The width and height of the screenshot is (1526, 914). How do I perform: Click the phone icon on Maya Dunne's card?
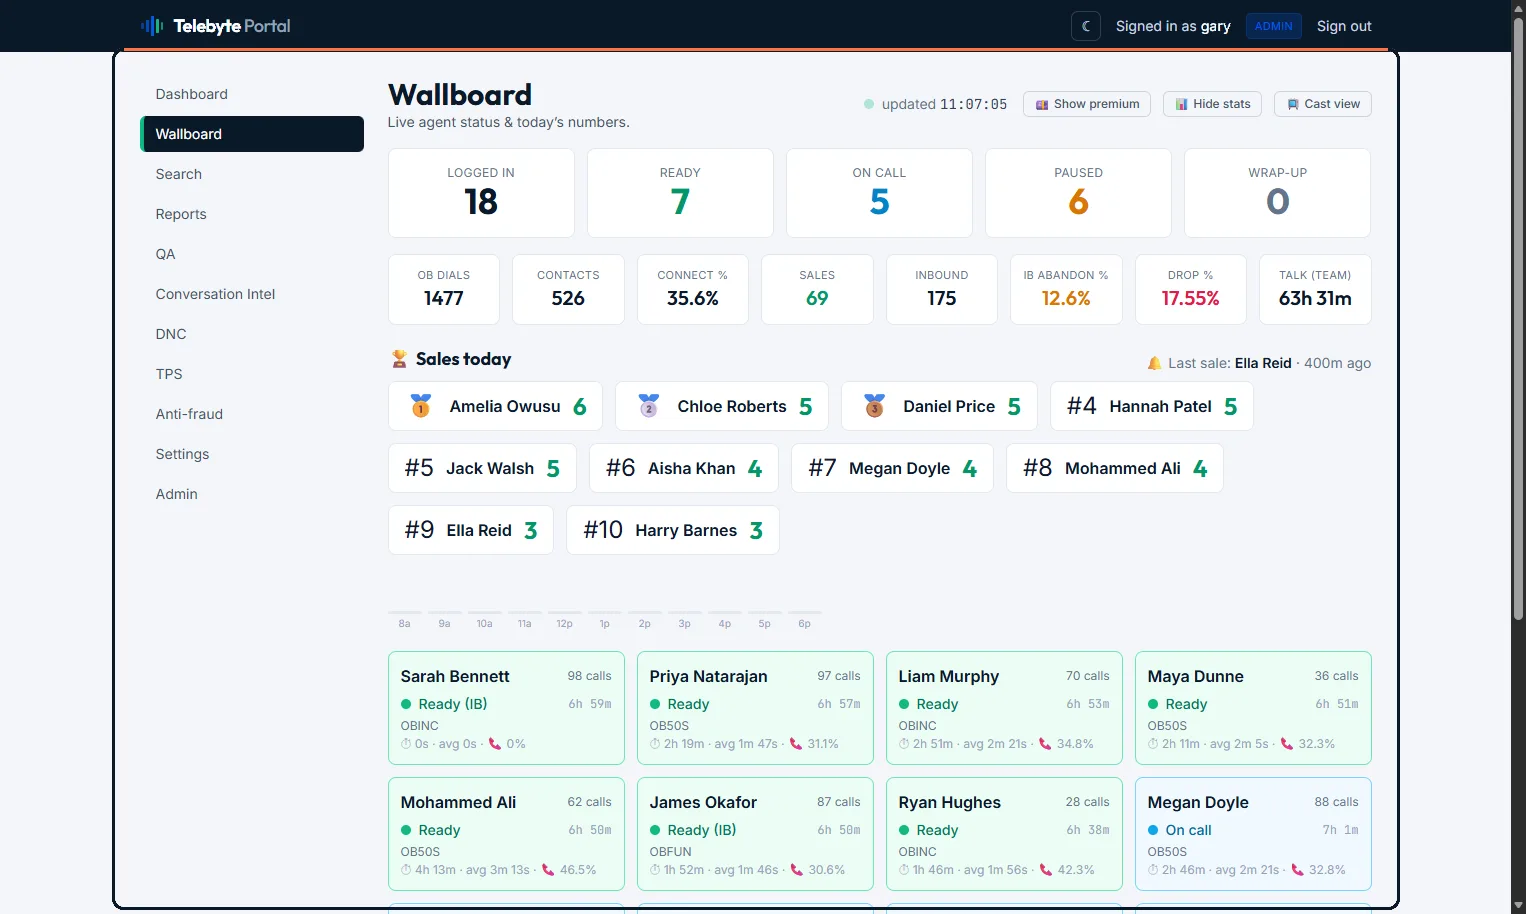tap(1287, 744)
